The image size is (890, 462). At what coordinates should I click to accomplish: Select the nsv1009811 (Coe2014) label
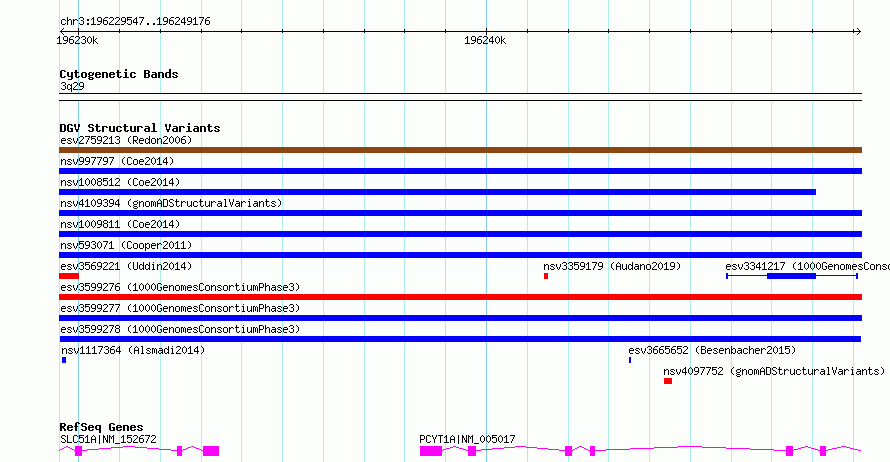pyautogui.click(x=120, y=224)
